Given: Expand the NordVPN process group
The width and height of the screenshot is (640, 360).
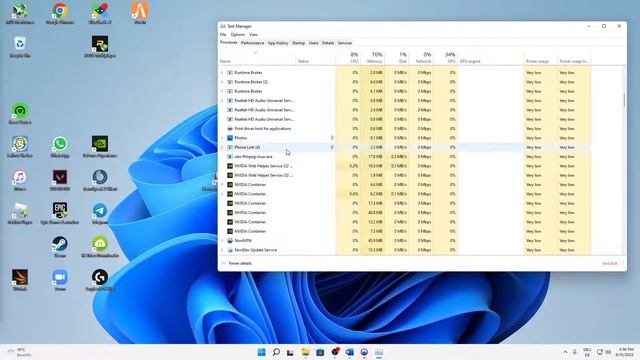Looking at the screenshot, I should [222, 240].
